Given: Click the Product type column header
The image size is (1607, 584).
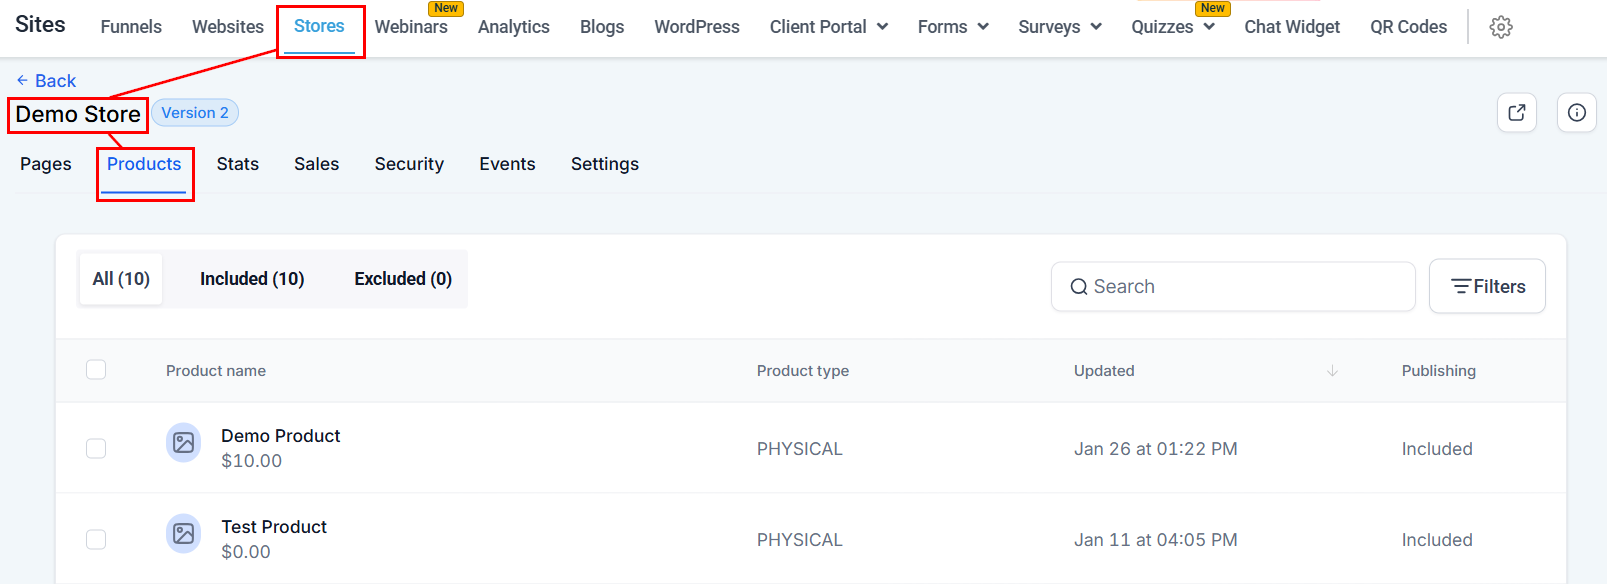Looking at the screenshot, I should pos(803,371).
